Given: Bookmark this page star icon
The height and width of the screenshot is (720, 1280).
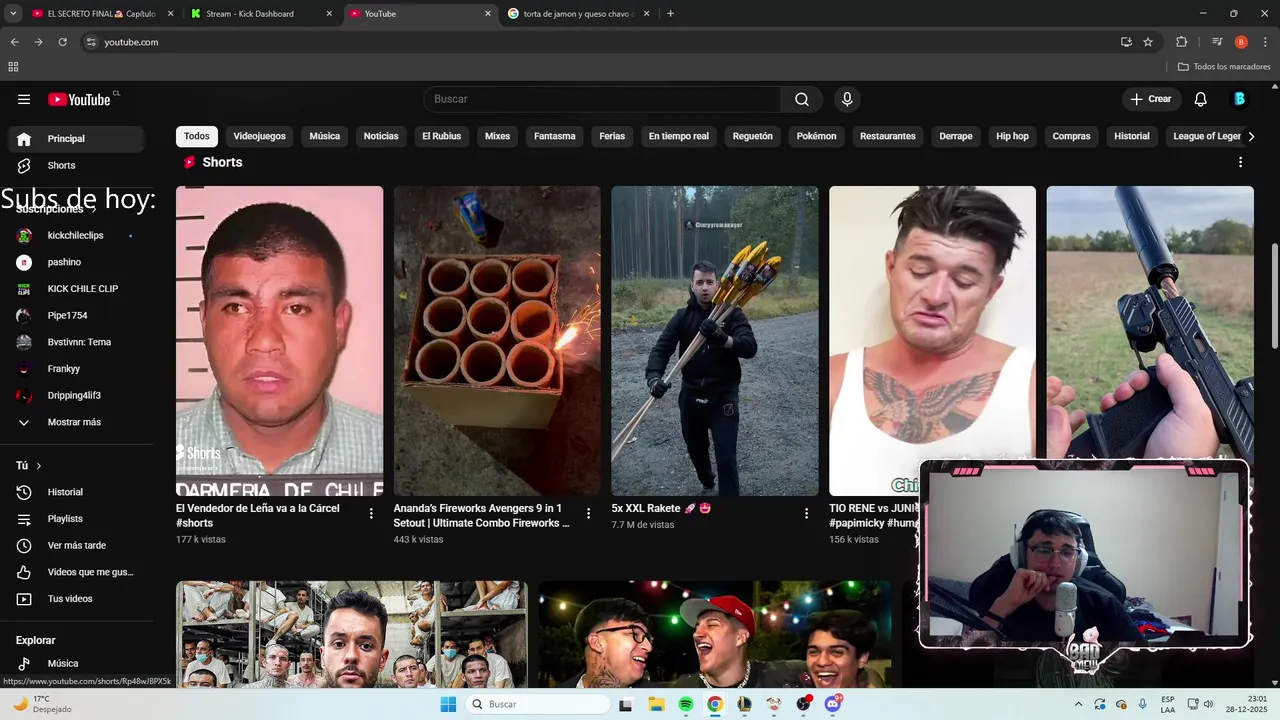Looking at the screenshot, I should click(x=1148, y=42).
